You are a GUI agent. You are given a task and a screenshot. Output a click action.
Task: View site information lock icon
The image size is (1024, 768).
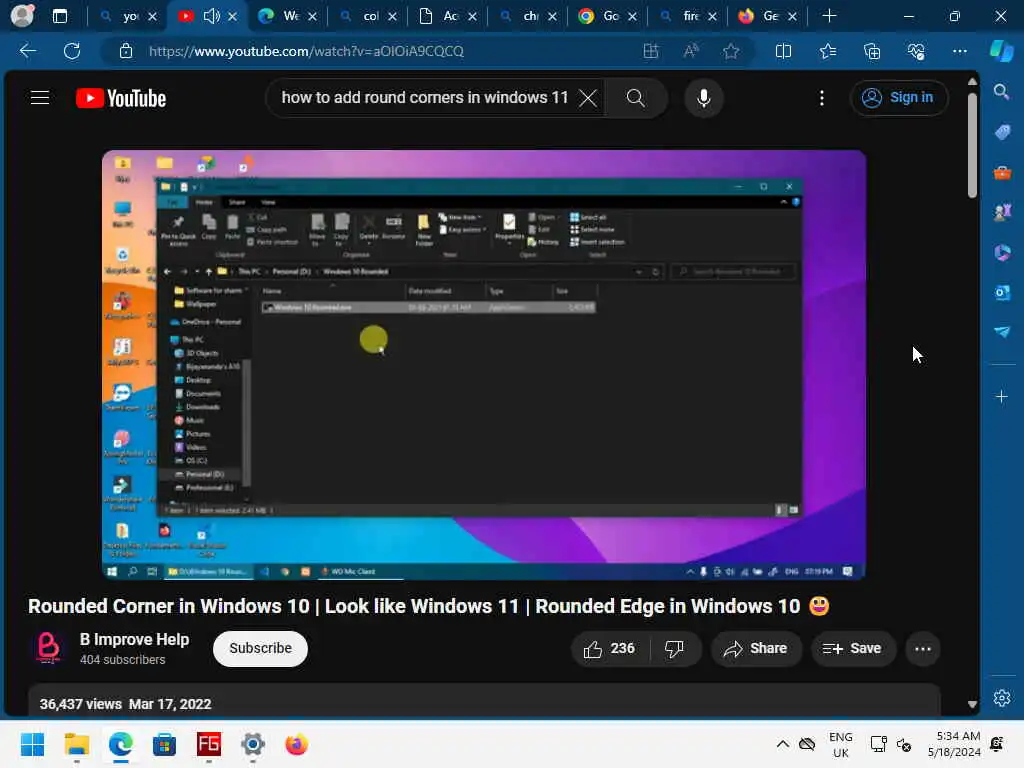(x=126, y=51)
